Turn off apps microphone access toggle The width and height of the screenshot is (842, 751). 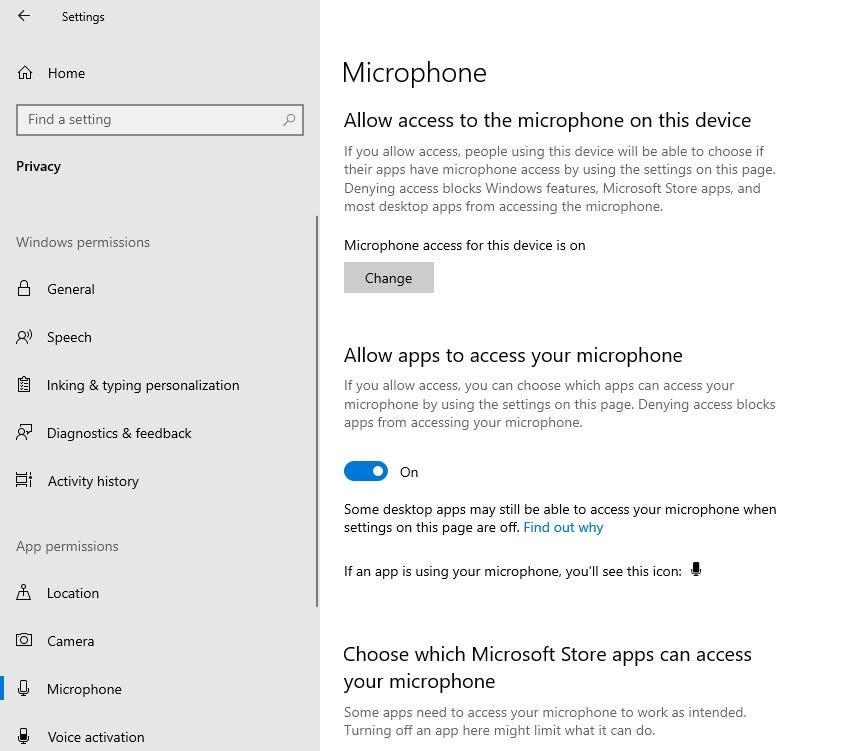[366, 471]
